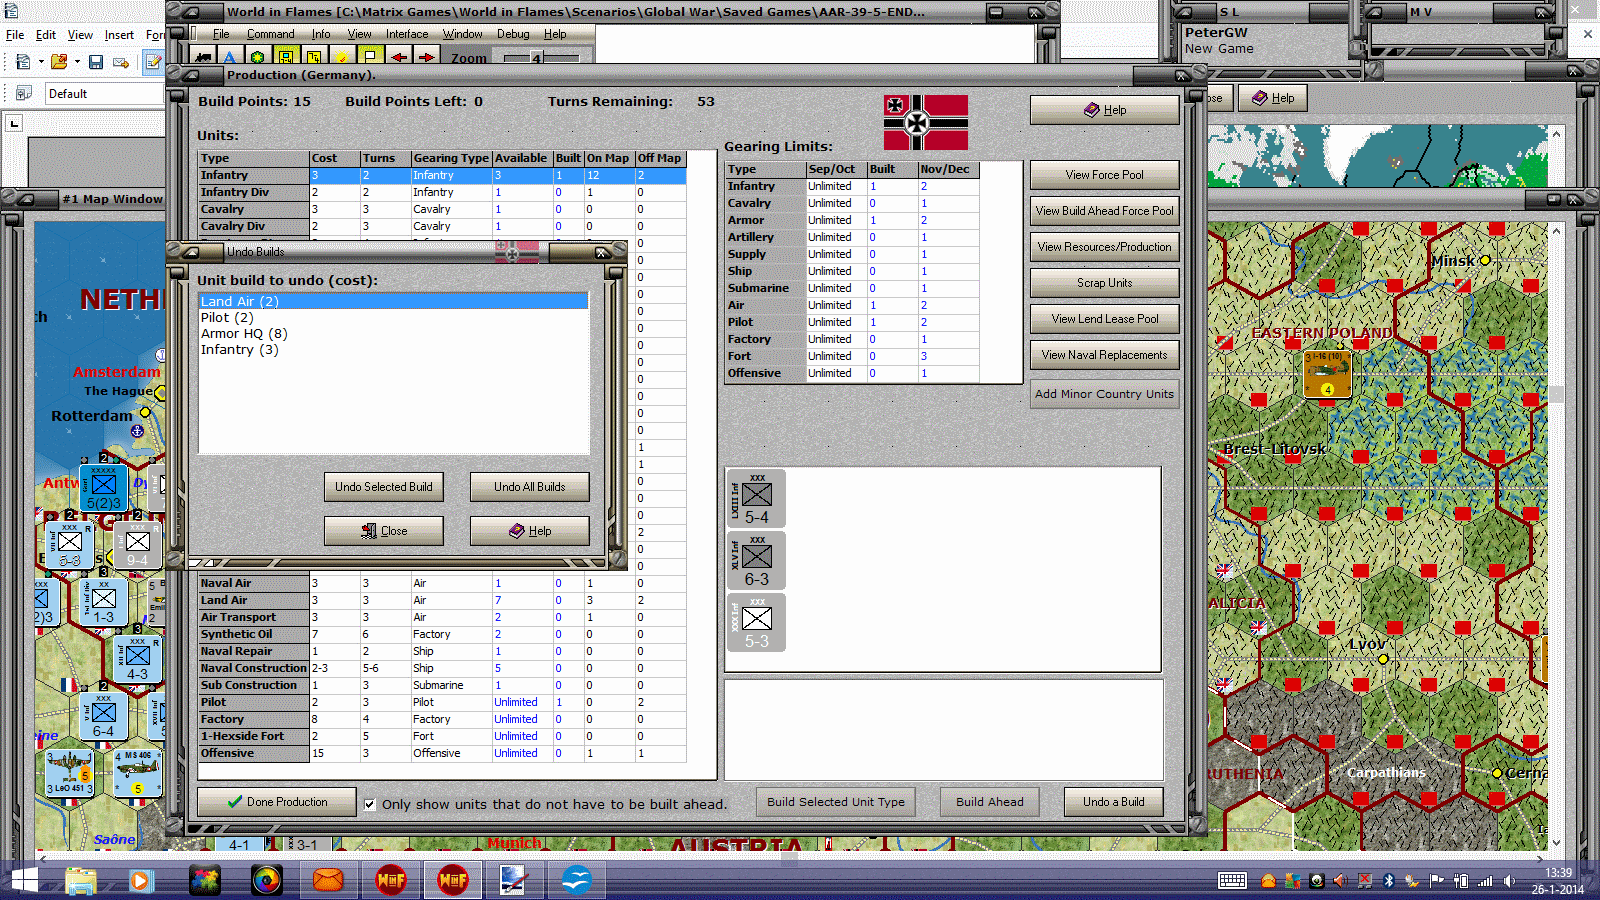Open the Info menu
1600x900 pixels.
coord(320,34)
